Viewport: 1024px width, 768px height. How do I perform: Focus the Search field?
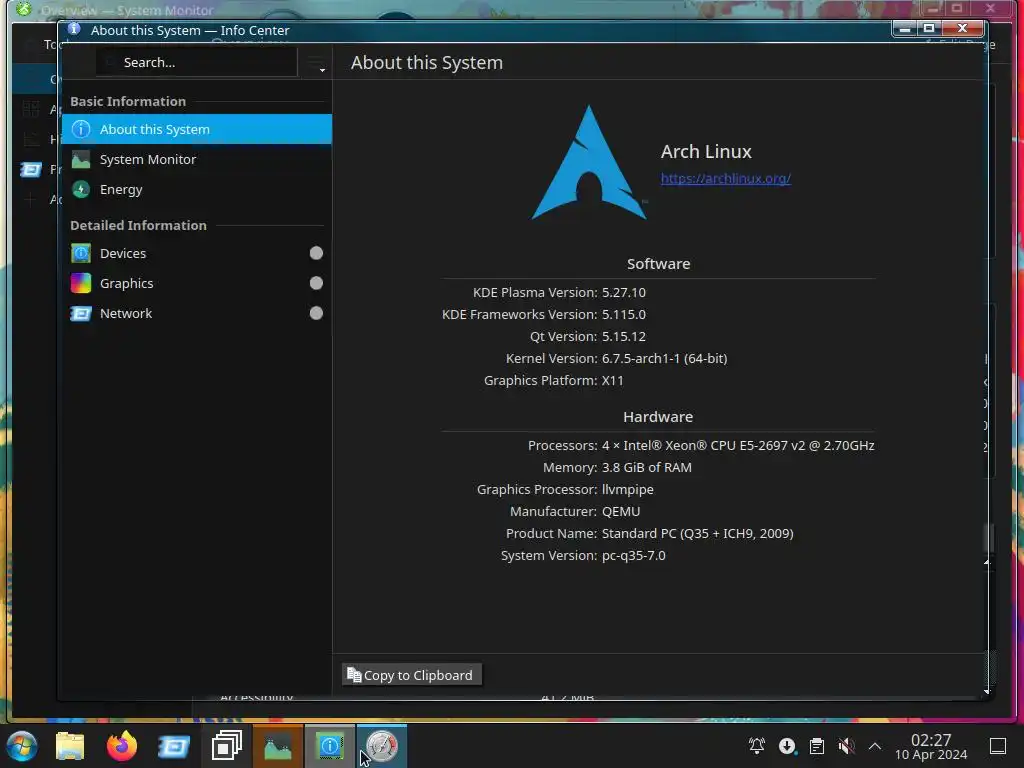coord(197,63)
